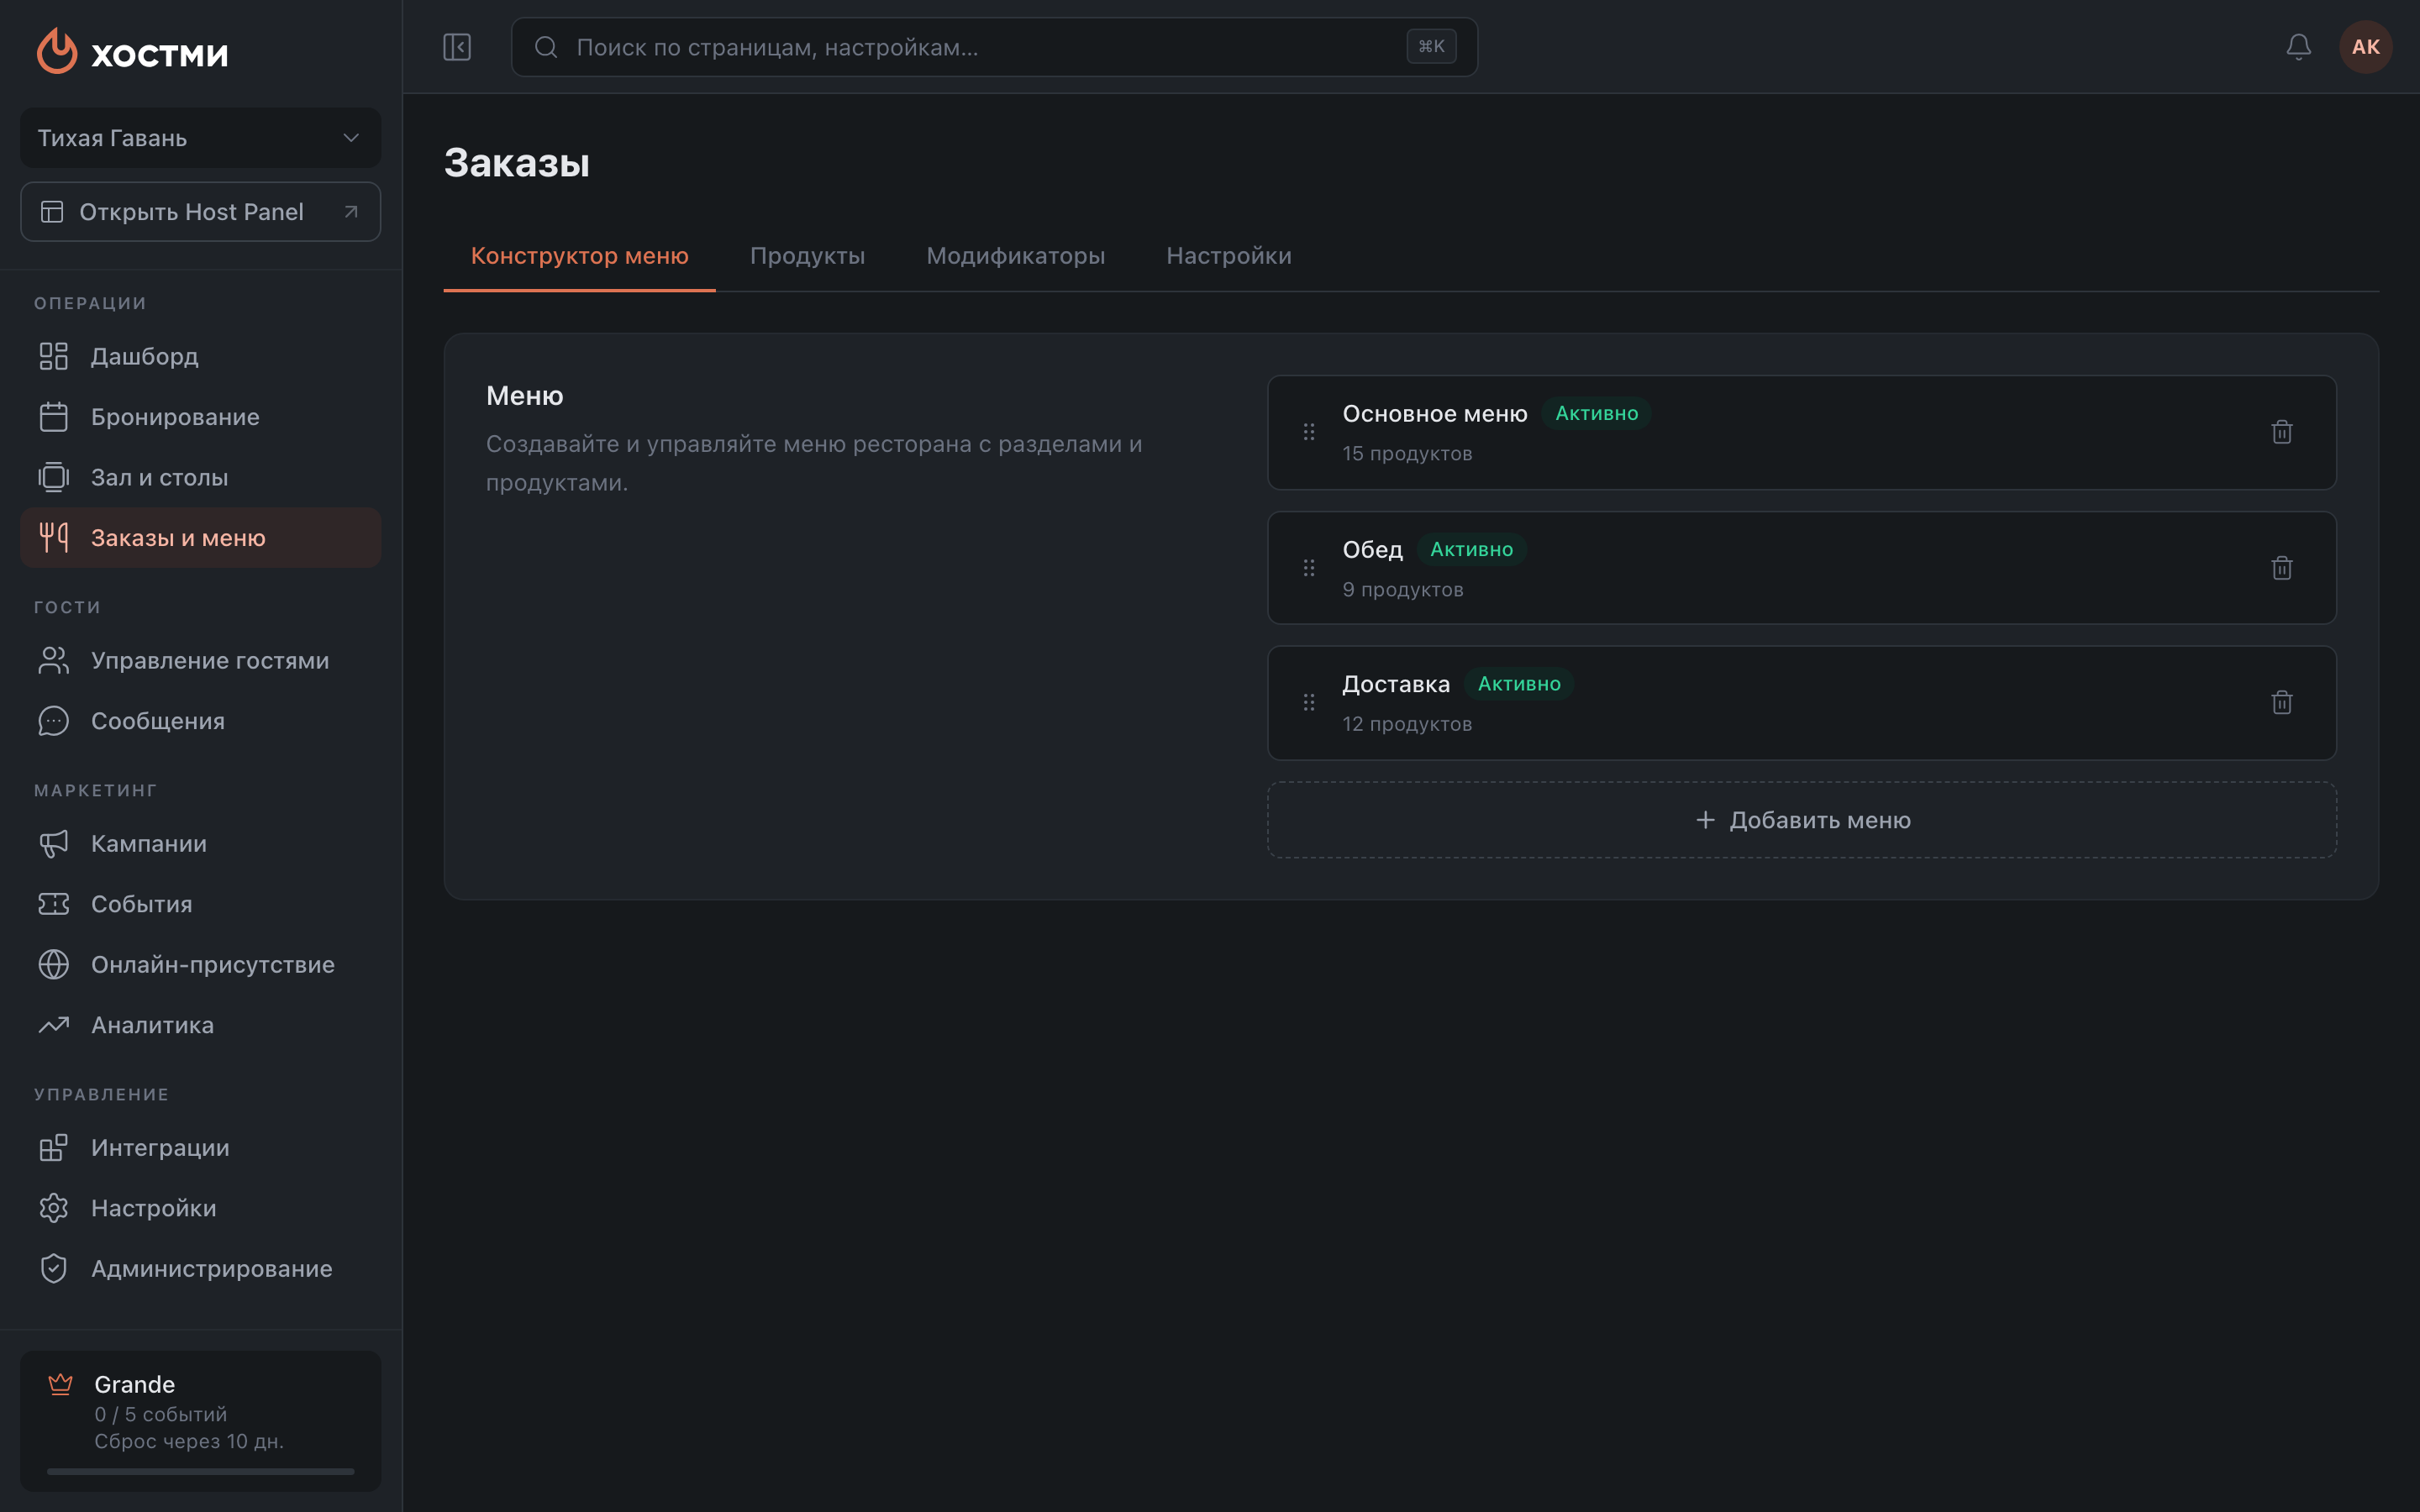Click the Активно badge on Обед
Screen dimensions: 2420x1512
(1471, 550)
